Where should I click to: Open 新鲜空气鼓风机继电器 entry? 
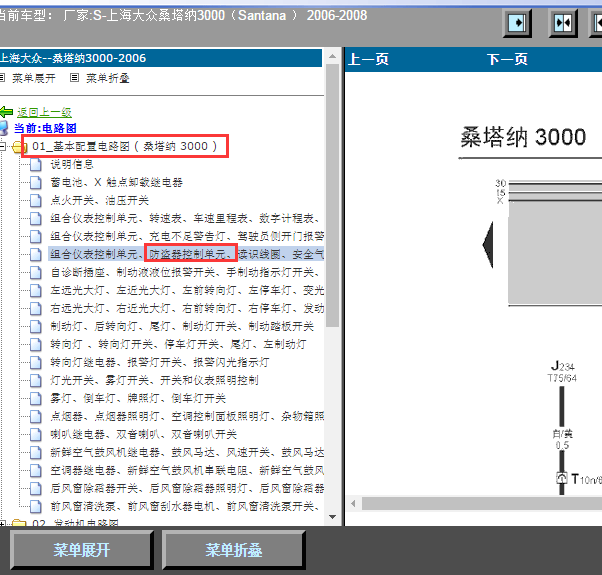187,452
